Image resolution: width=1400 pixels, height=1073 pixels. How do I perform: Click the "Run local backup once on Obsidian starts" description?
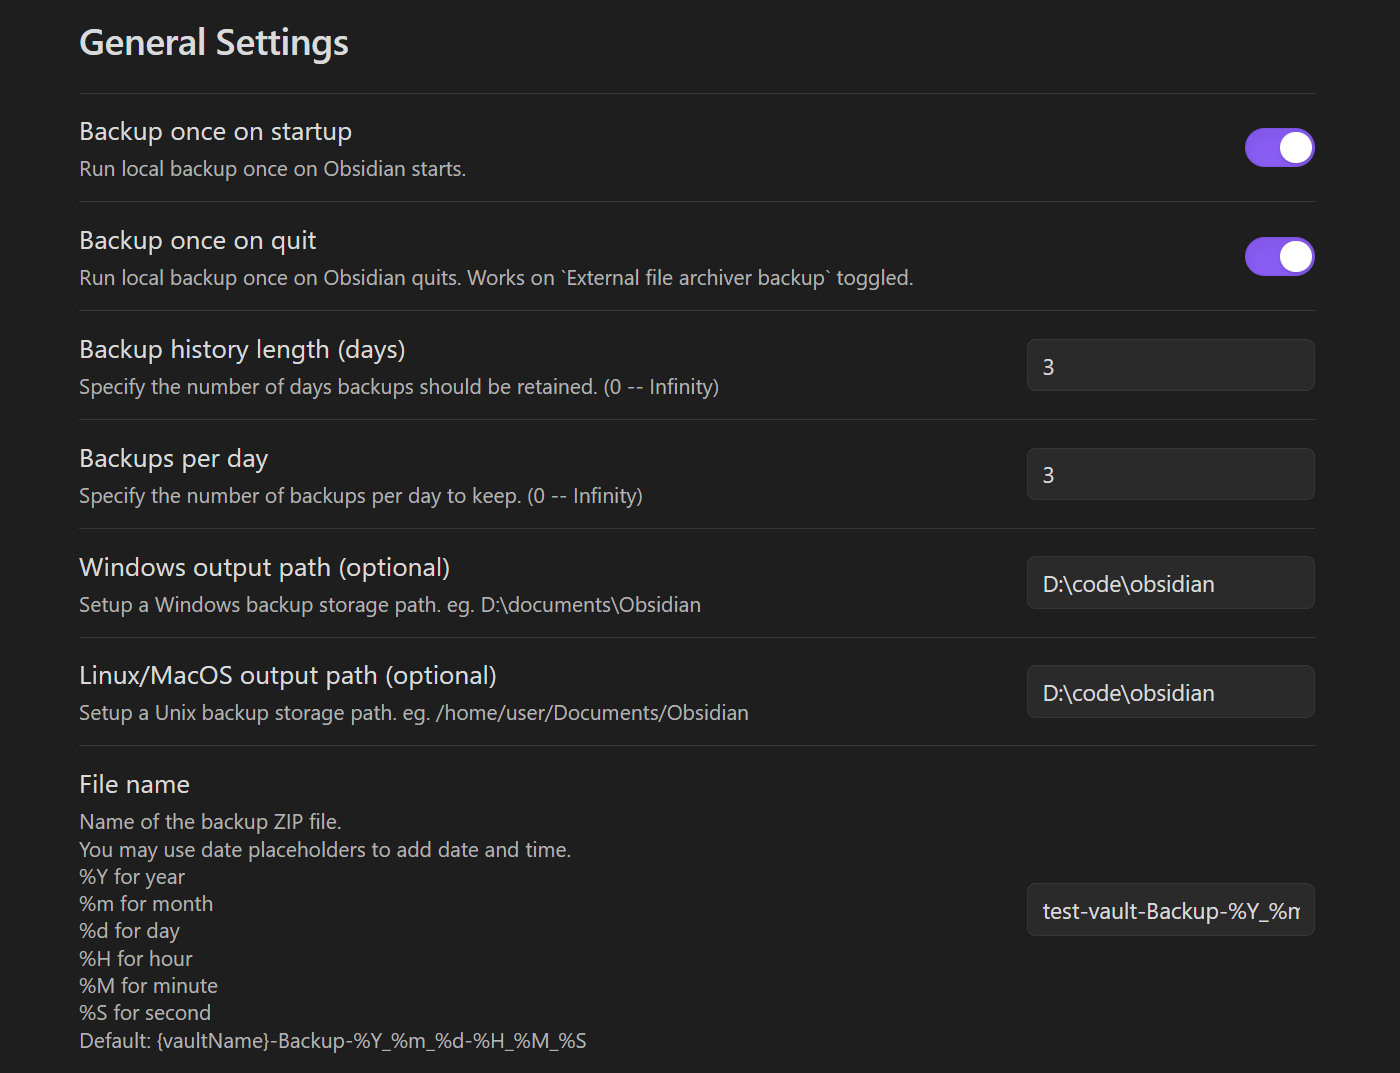click(272, 169)
